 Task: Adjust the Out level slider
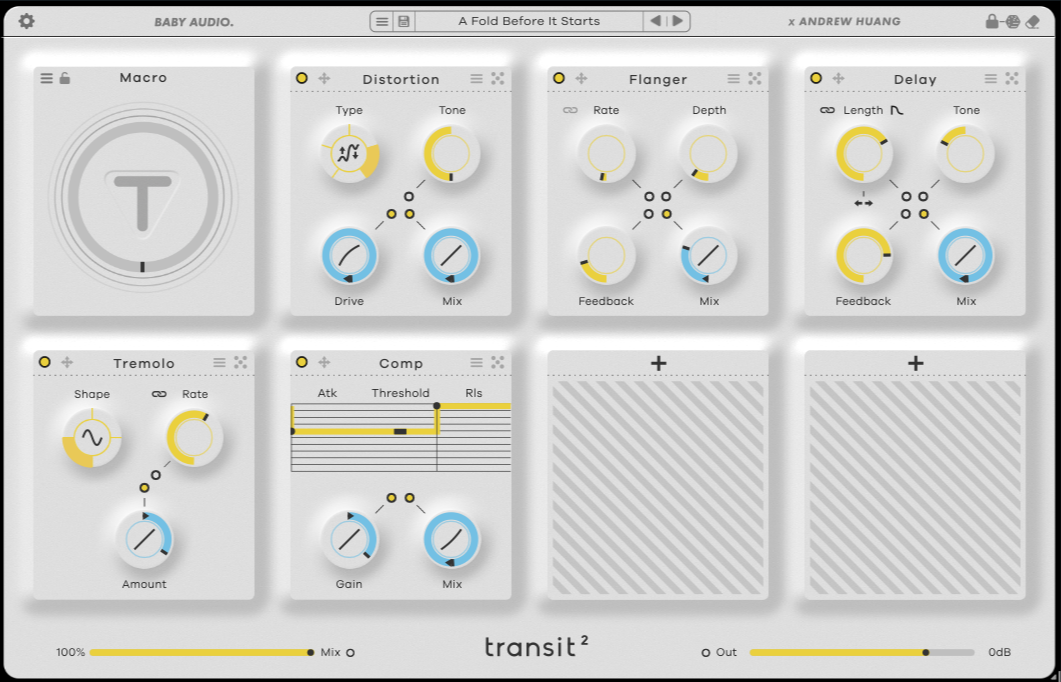(861, 653)
